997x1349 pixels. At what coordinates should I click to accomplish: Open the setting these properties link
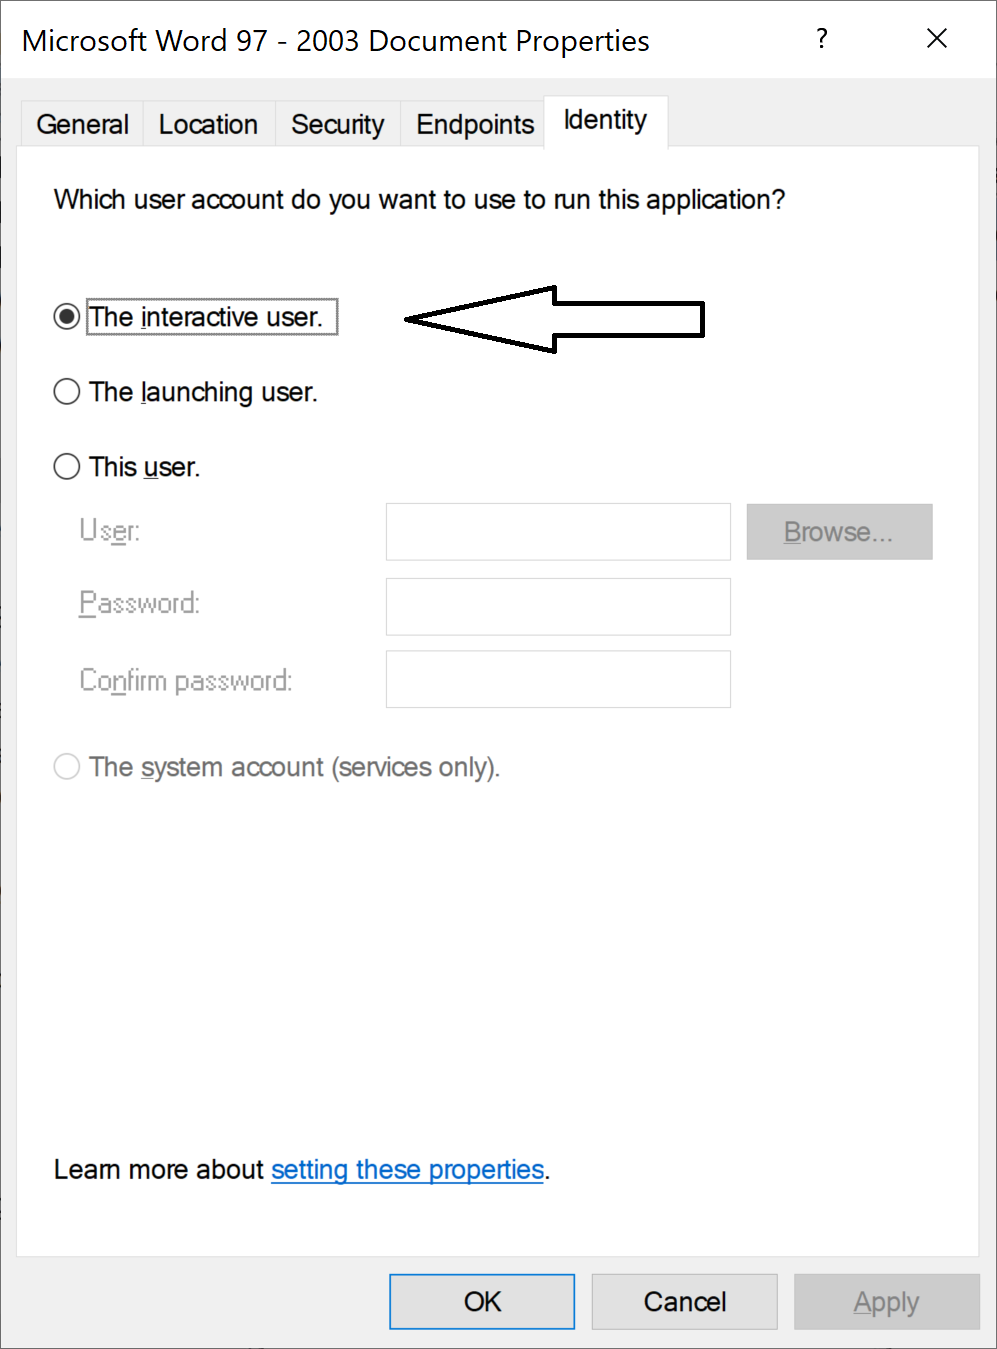coord(407,1170)
